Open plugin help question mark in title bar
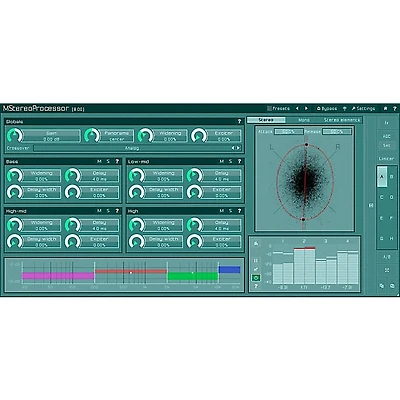The image size is (400, 400). [x=395, y=108]
